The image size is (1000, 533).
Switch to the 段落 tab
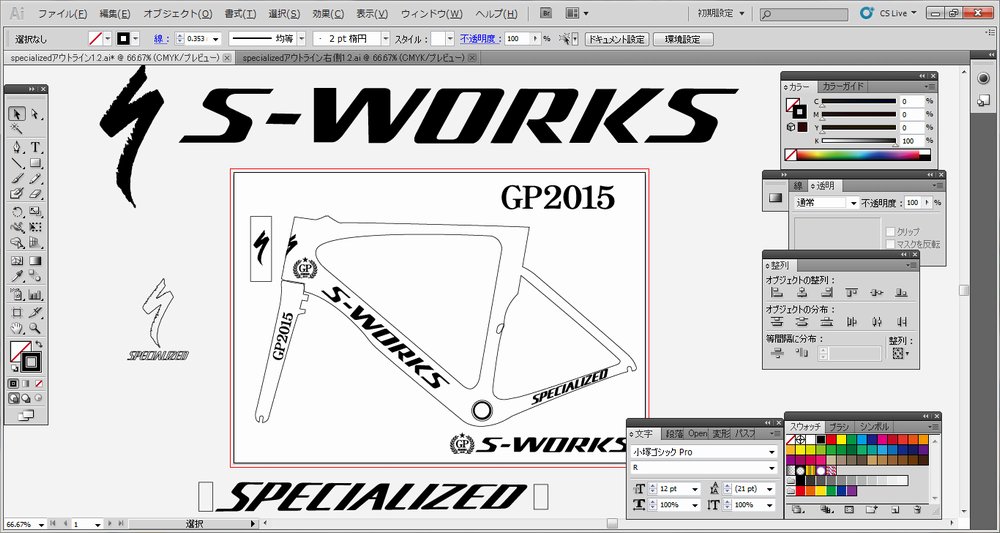tap(675, 434)
